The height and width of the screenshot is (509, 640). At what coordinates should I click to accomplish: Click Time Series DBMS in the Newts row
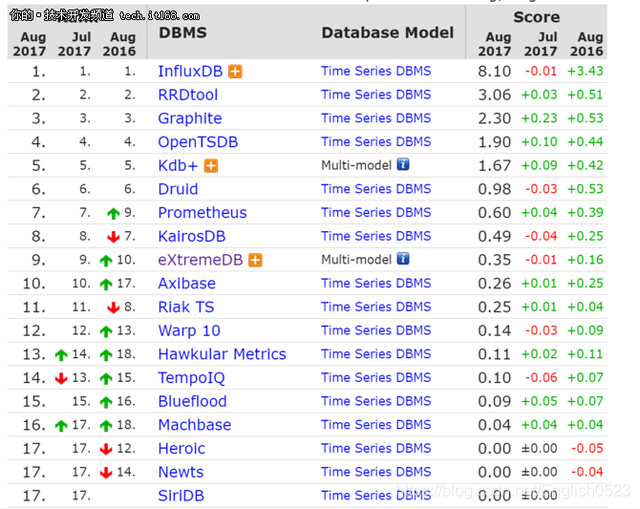376,472
